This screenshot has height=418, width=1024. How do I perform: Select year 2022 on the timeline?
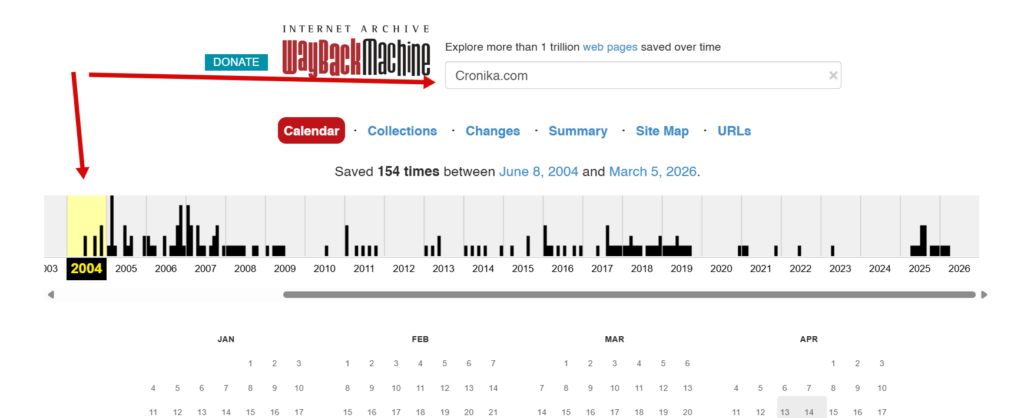pyautogui.click(x=800, y=268)
